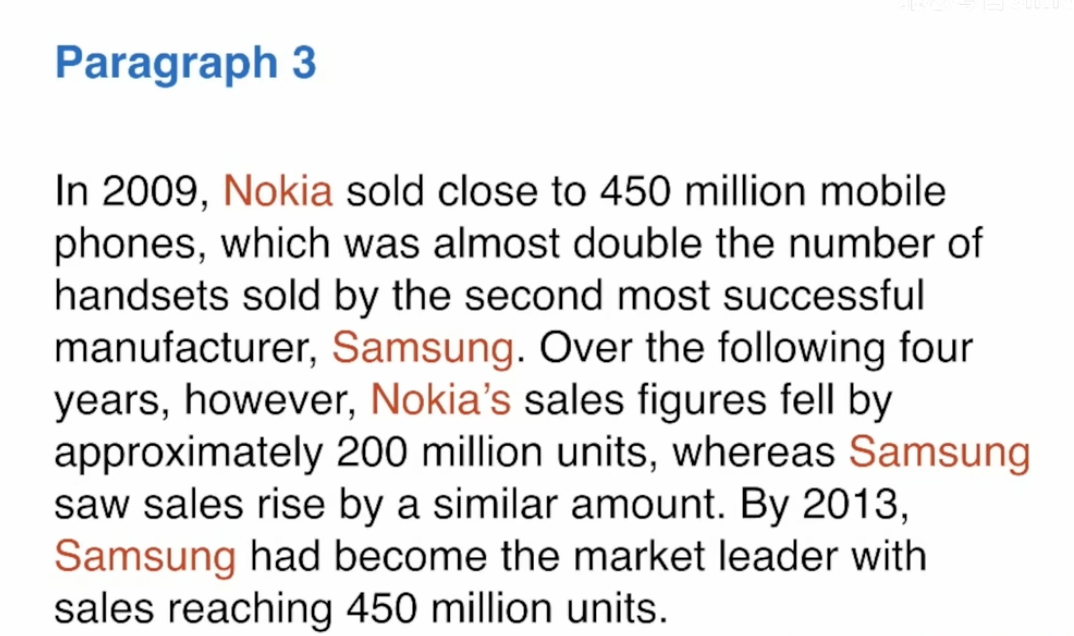Click the red Nokia before 'sold close'
Screen dimensions: 1074x636
[x=278, y=191]
